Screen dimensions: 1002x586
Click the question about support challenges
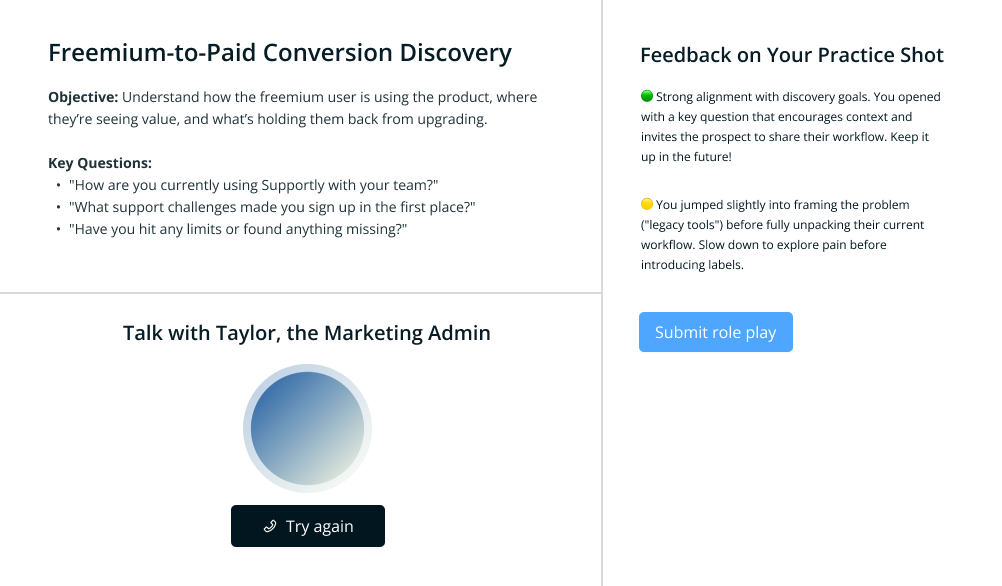(x=272, y=207)
